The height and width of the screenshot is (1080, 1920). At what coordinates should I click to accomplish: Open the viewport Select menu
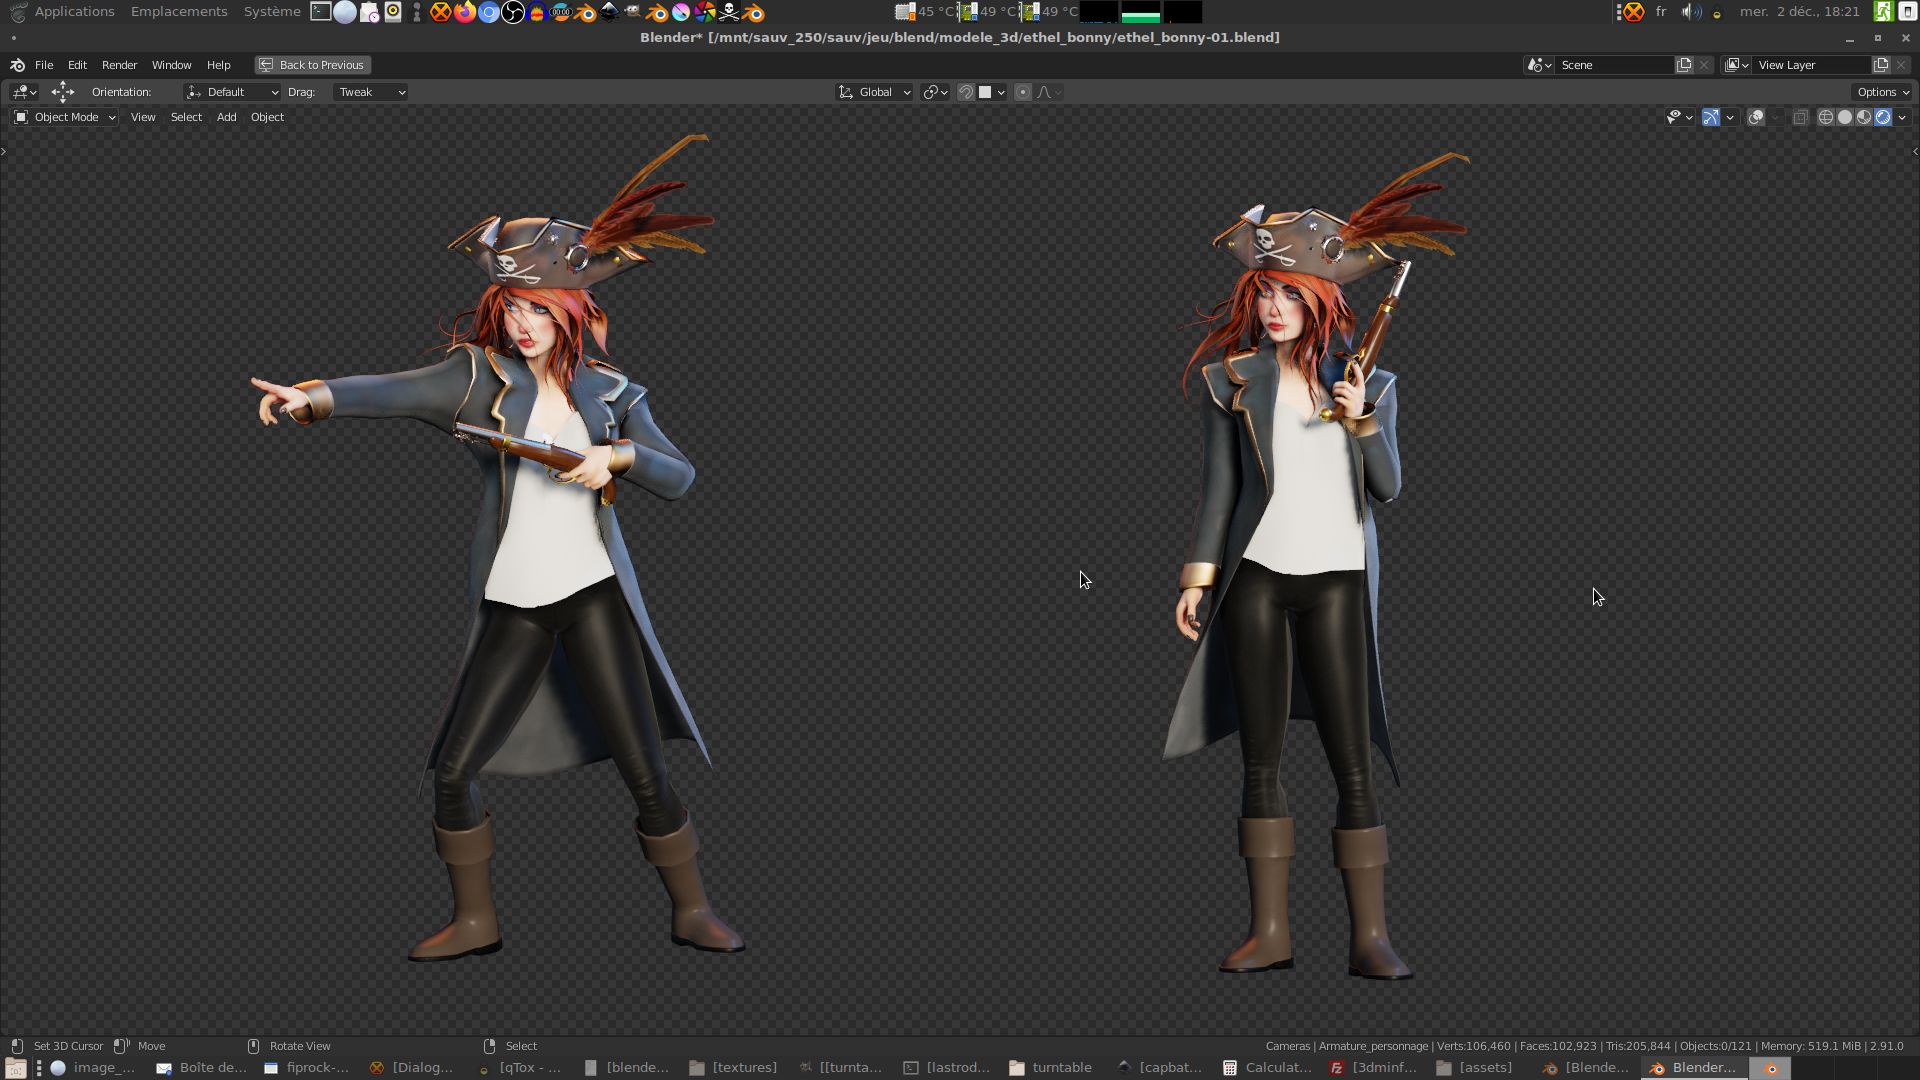pyautogui.click(x=186, y=117)
